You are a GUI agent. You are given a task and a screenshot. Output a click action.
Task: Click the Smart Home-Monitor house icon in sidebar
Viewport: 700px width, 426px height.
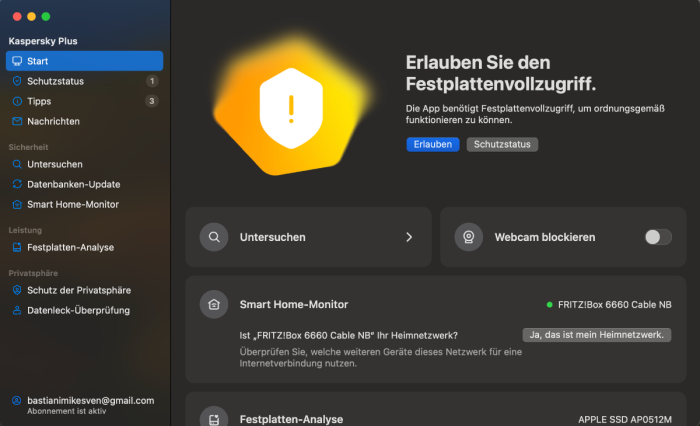pyautogui.click(x=17, y=205)
